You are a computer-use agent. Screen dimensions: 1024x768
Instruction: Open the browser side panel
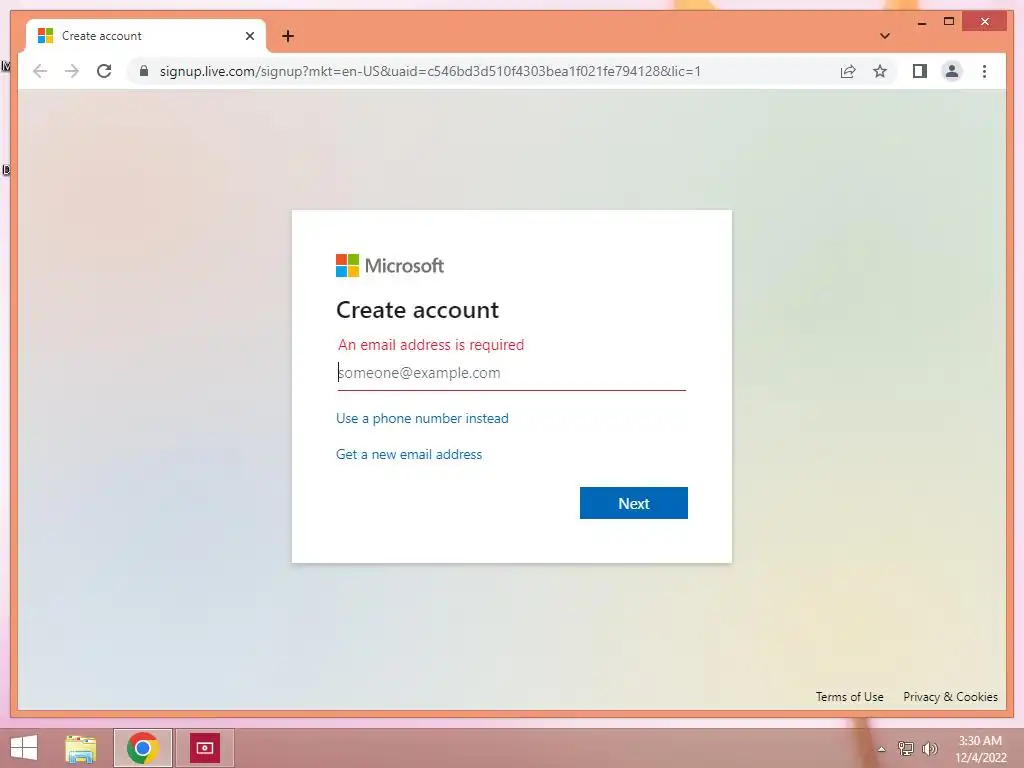click(x=920, y=71)
